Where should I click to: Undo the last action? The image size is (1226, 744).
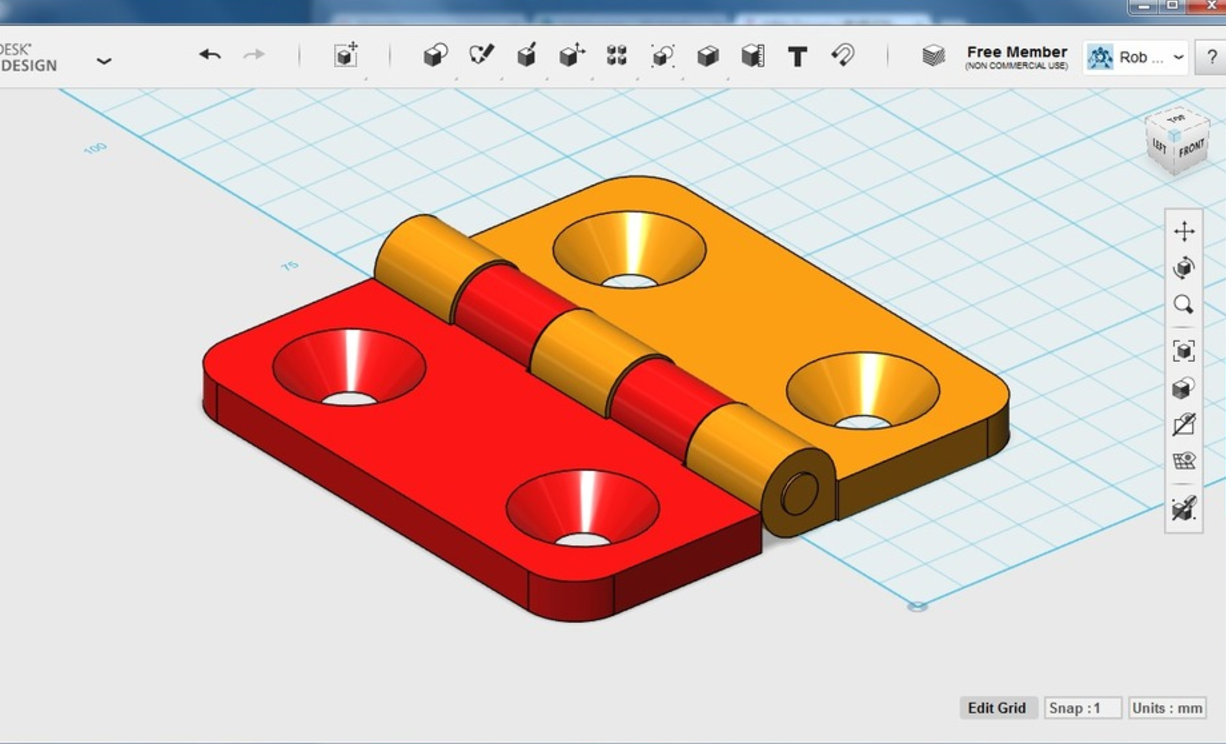209,55
